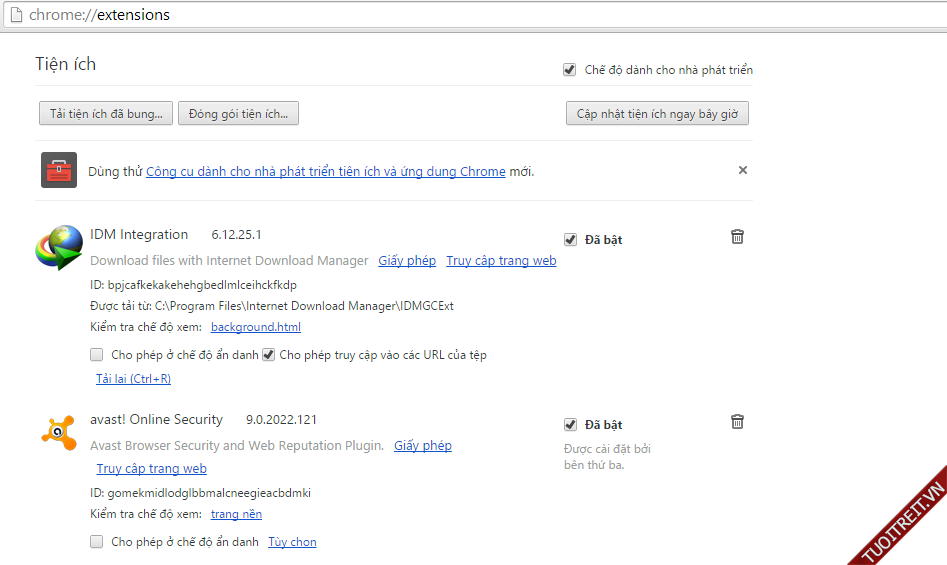The height and width of the screenshot is (565, 947).
Task: Dismiss the developer tools banner
Action: 743,170
